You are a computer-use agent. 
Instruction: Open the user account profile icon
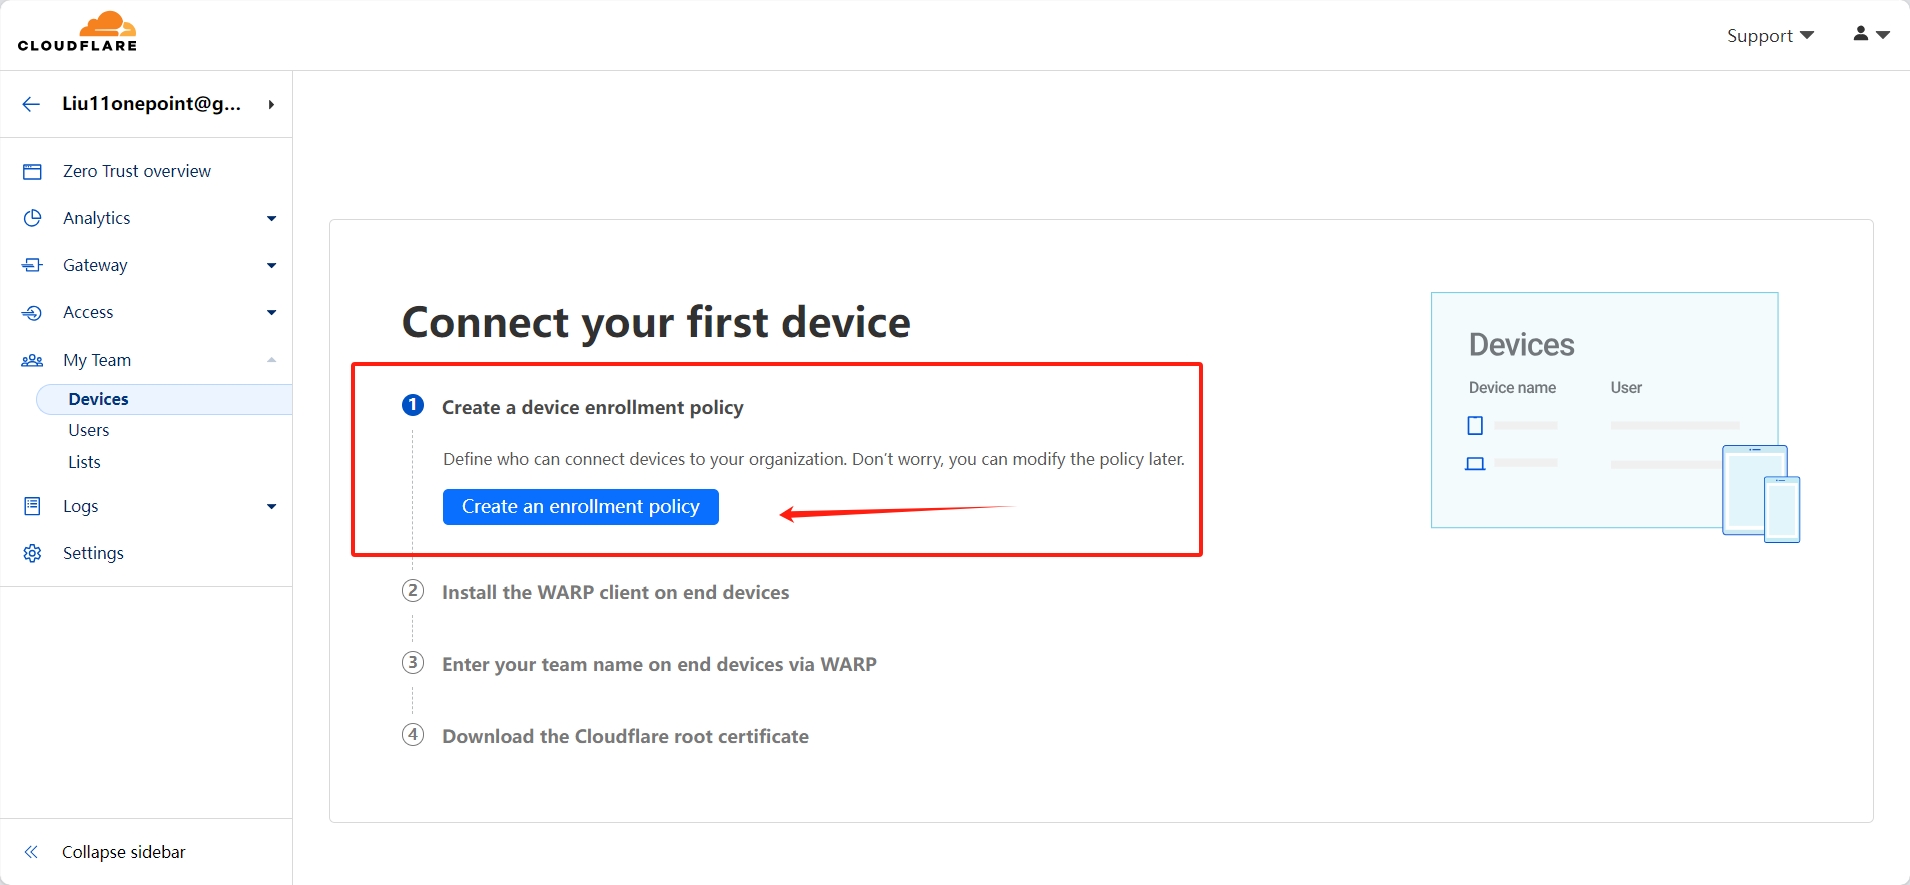click(x=1870, y=34)
